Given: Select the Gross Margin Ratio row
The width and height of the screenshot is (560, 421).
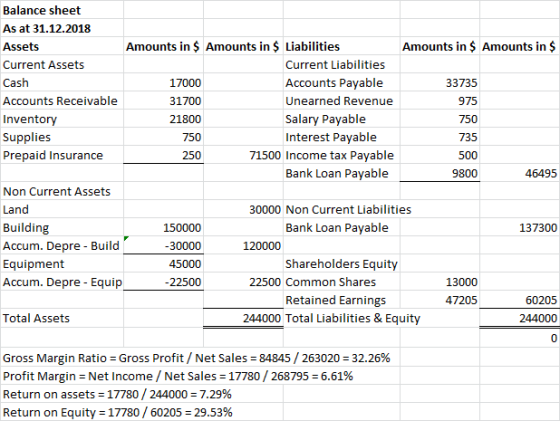Looking at the screenshot, I should [196, 358].
